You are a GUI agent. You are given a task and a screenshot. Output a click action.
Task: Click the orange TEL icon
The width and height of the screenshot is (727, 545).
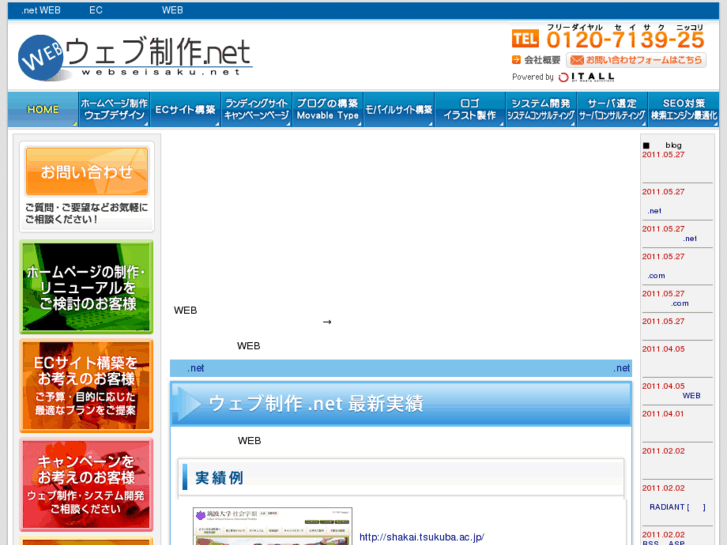525,38
